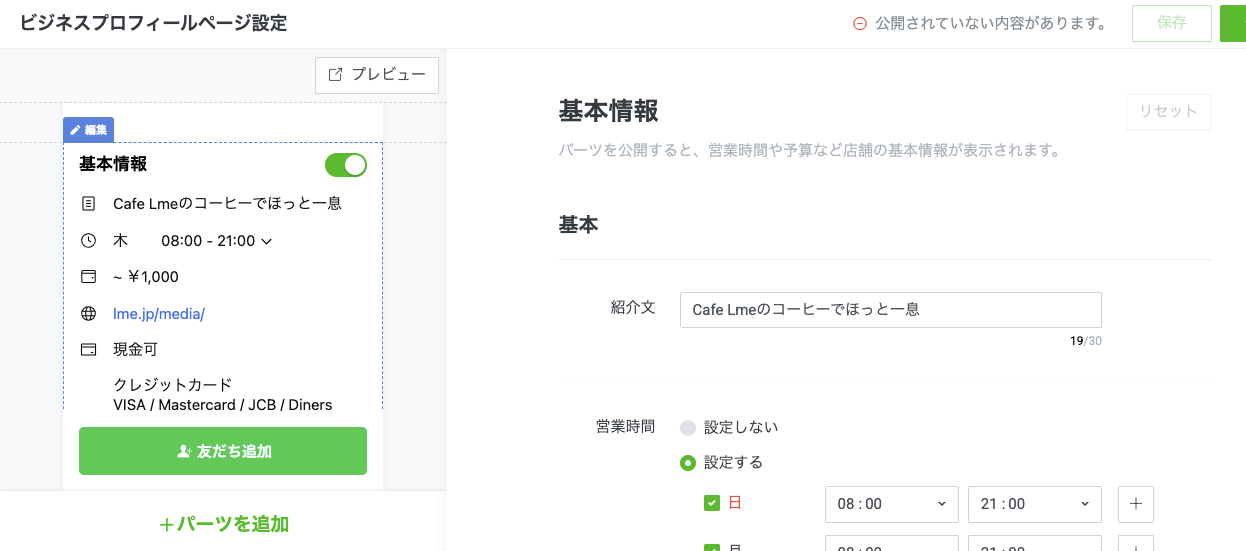Screen dimensions: 1246x551
Task: Uncheck the 日 (Sunday) checkbox
Action: coord(712,503)
